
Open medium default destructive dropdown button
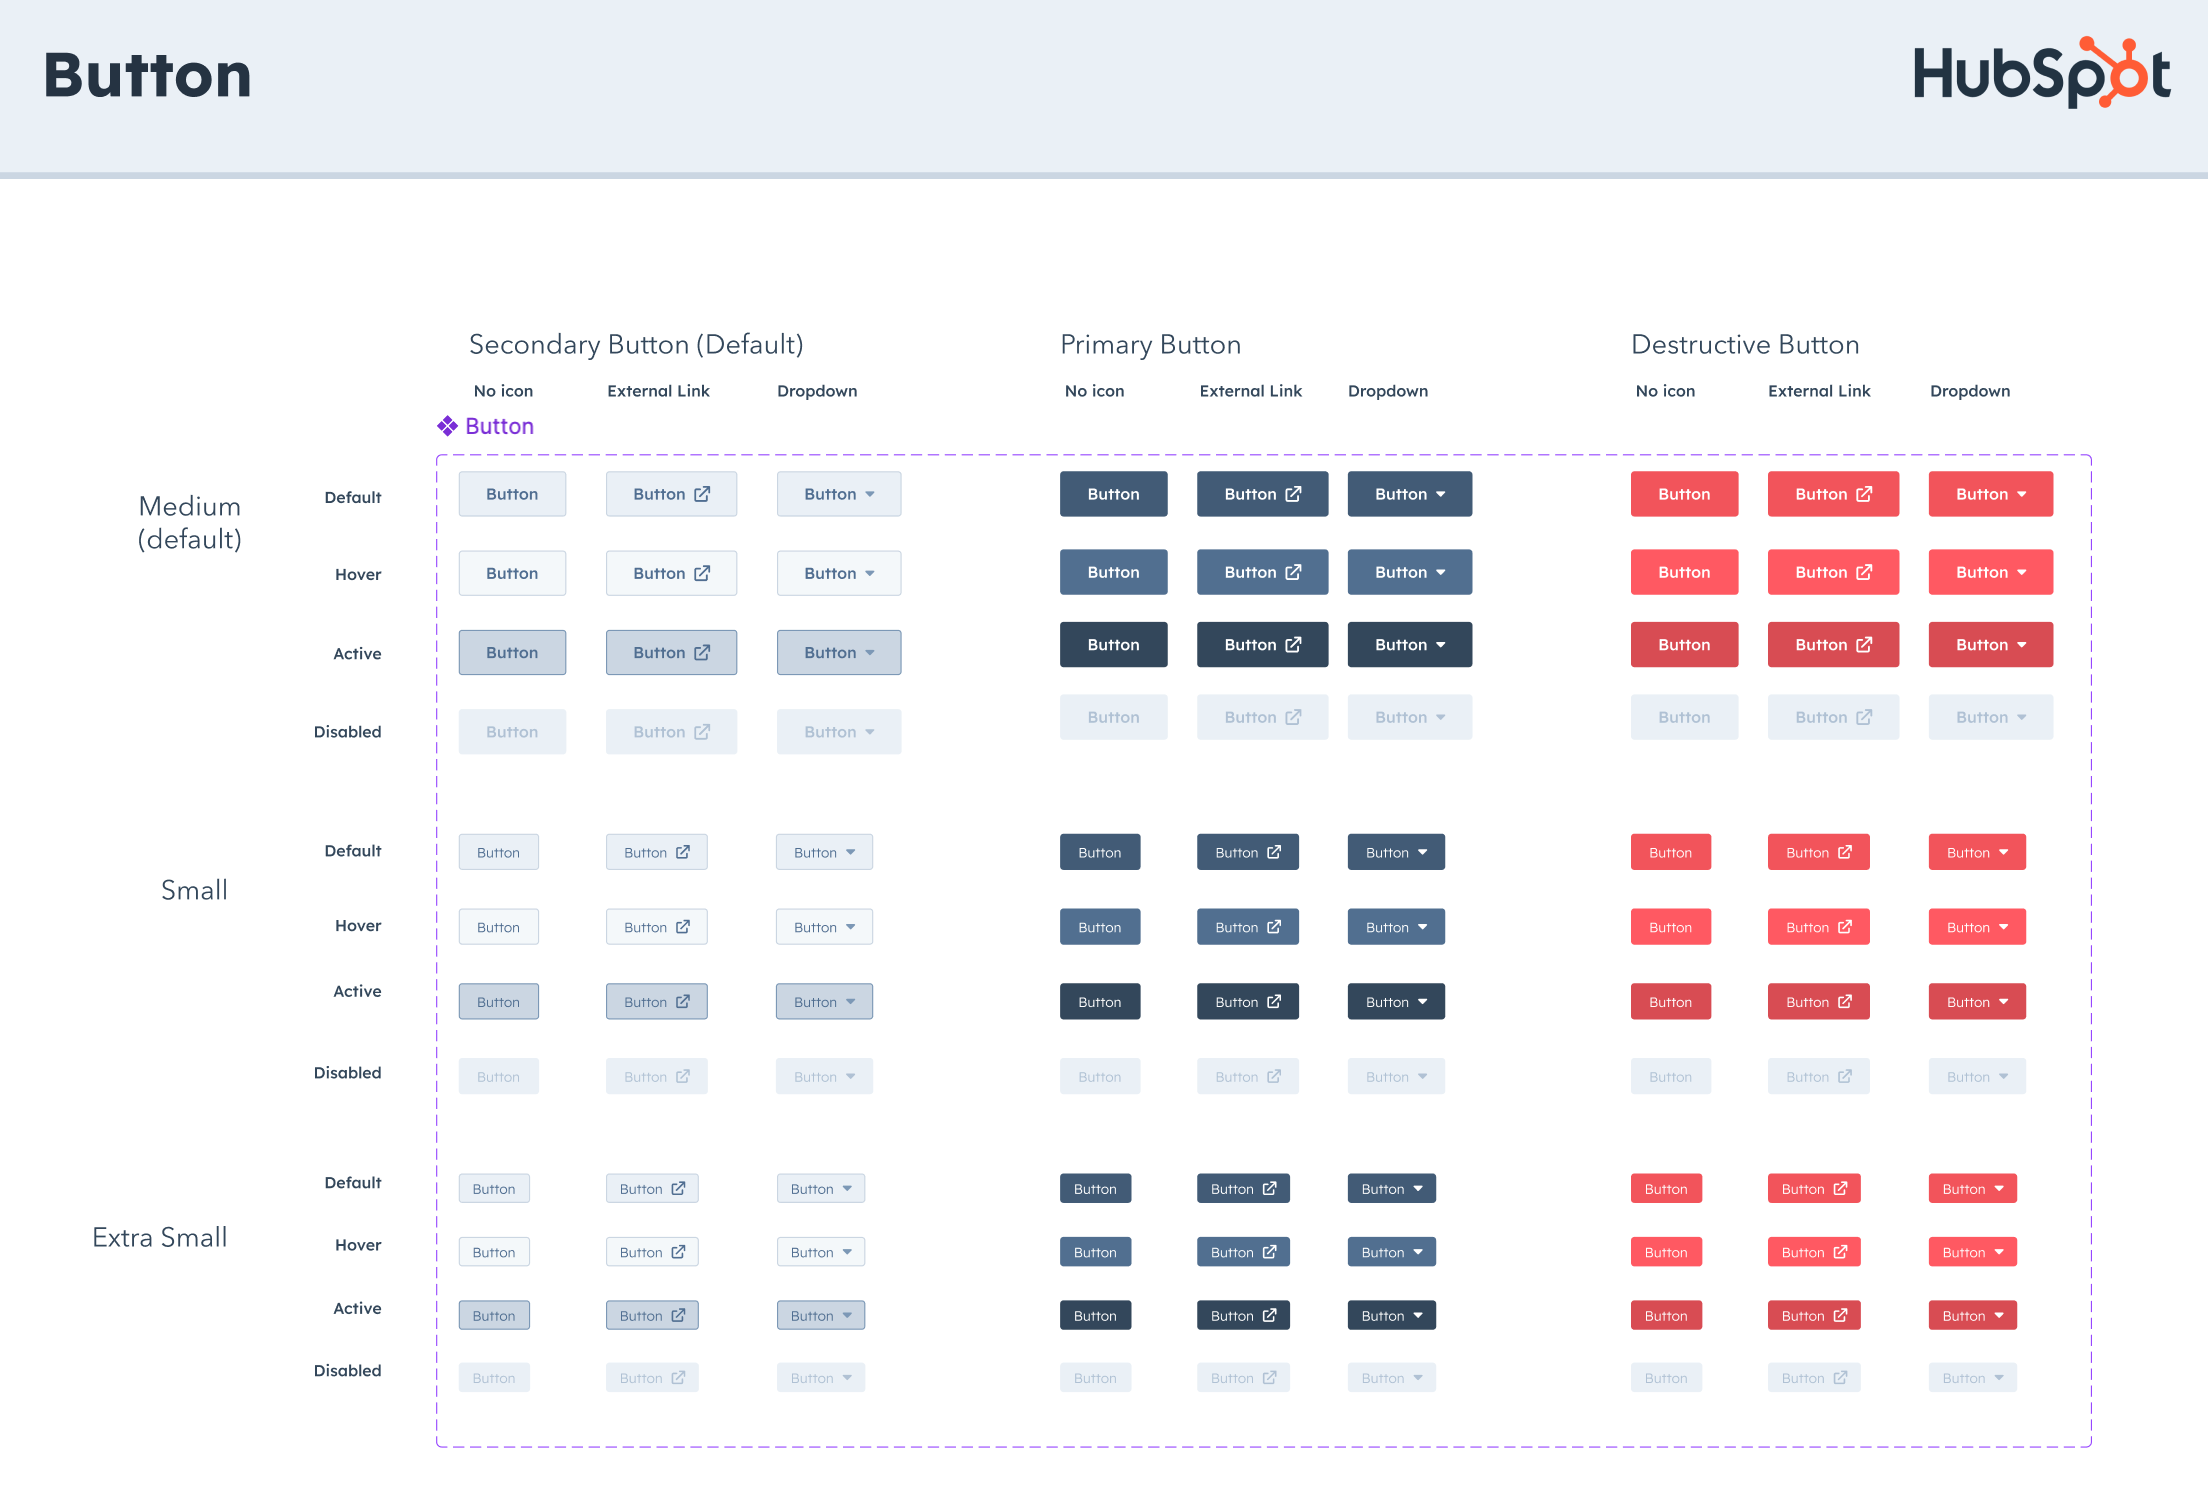(1991, 494)
